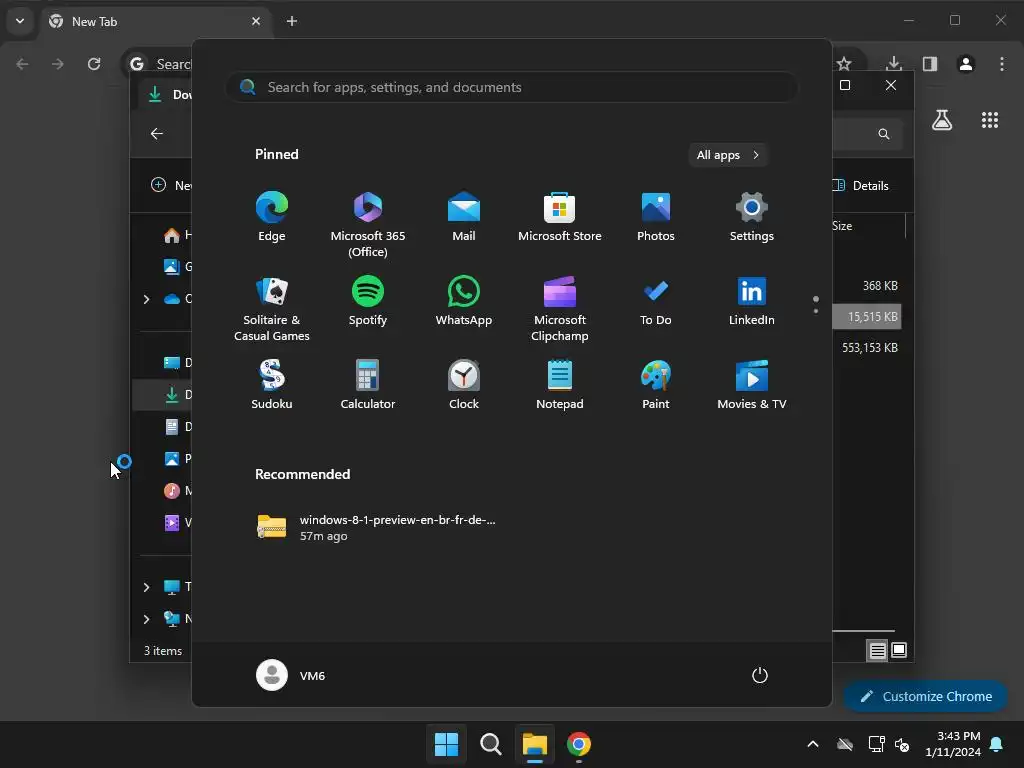Viewport: 1024px width, 768px height.
Task: Switch to Chrome on the taskbar
Action: click(x=579, y=744)
